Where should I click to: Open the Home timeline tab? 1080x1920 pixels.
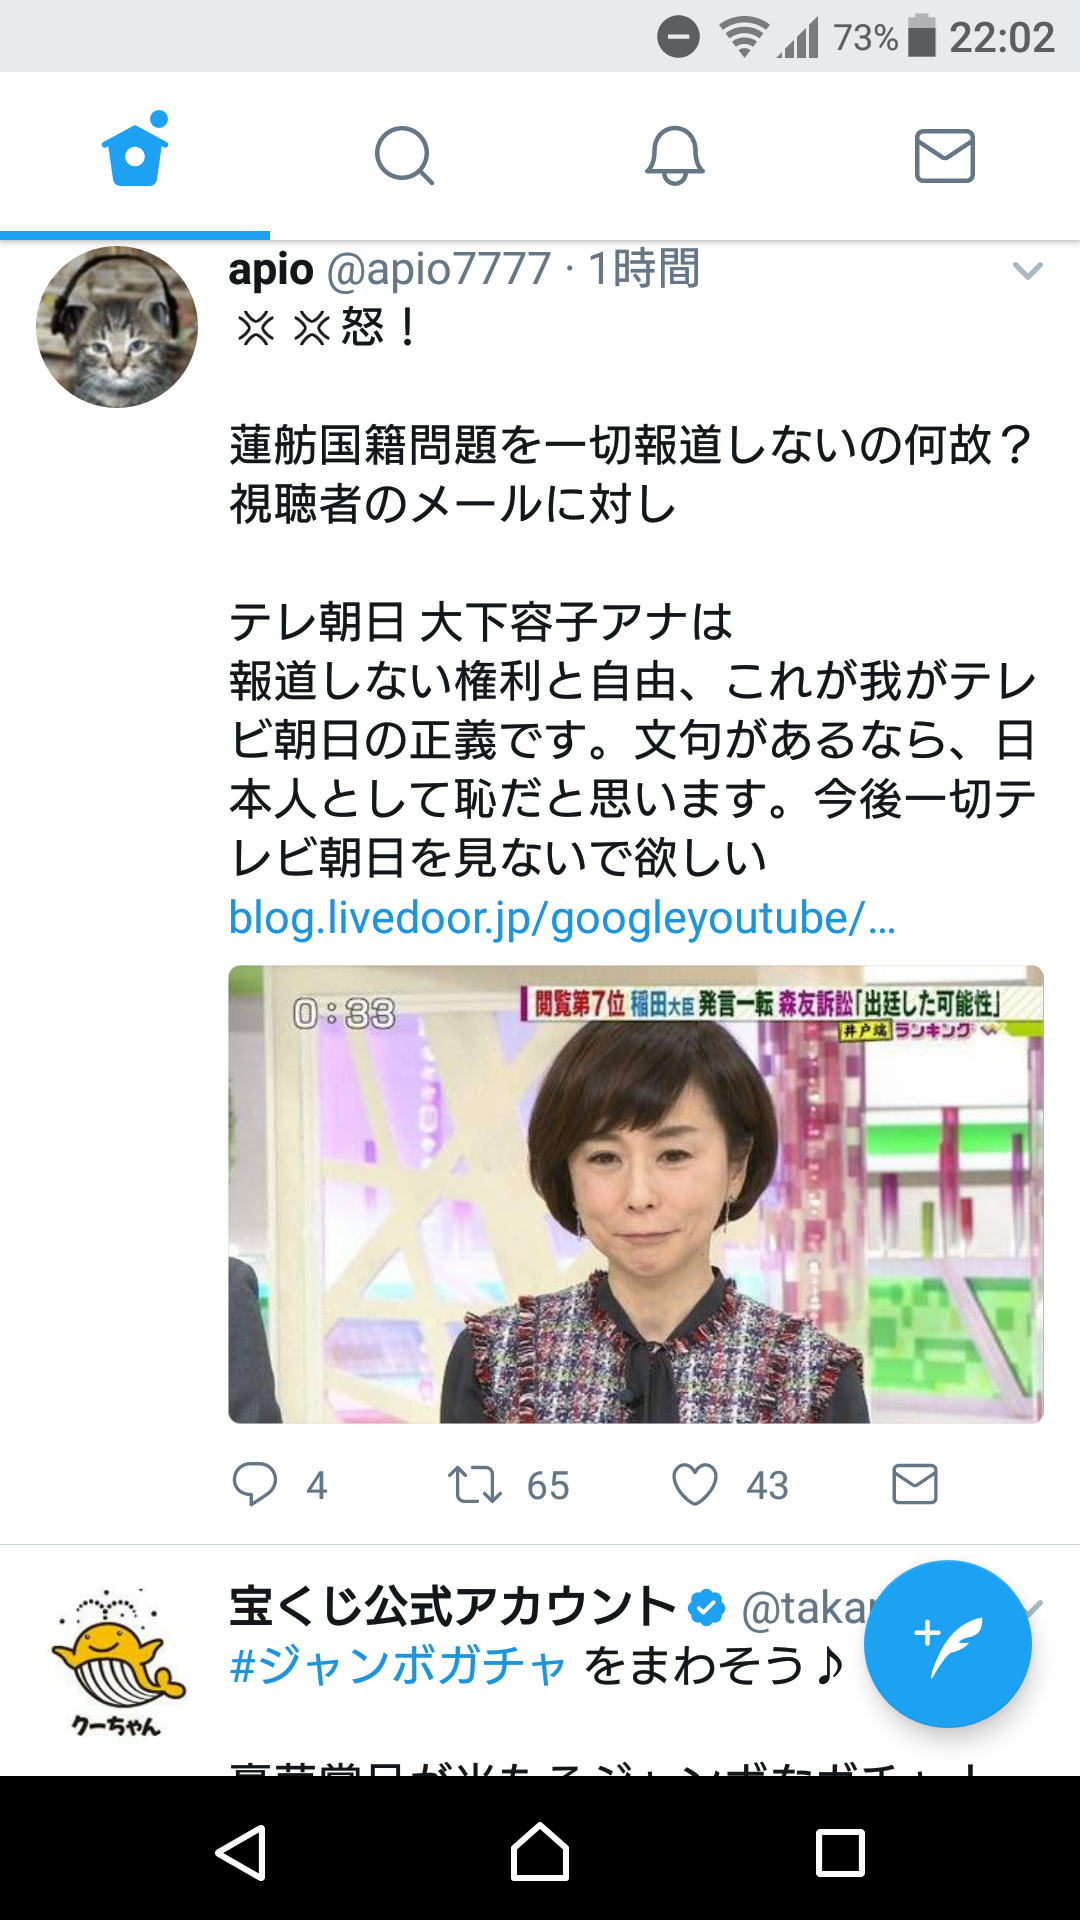(135, 155)
